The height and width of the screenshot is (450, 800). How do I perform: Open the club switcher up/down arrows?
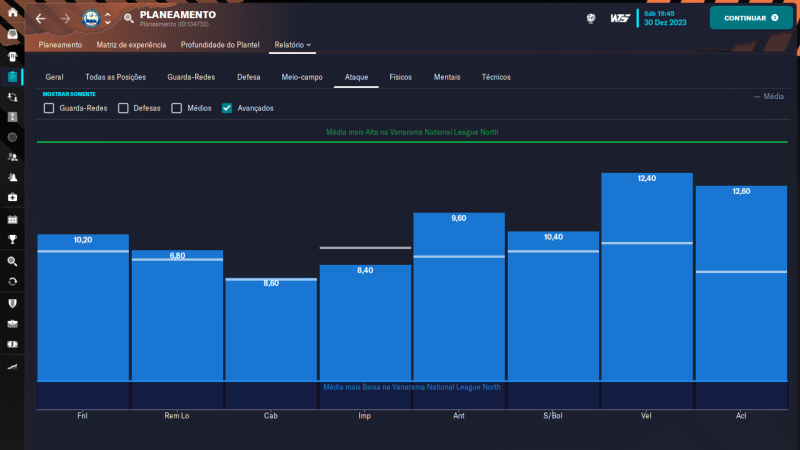pos(108,18)
